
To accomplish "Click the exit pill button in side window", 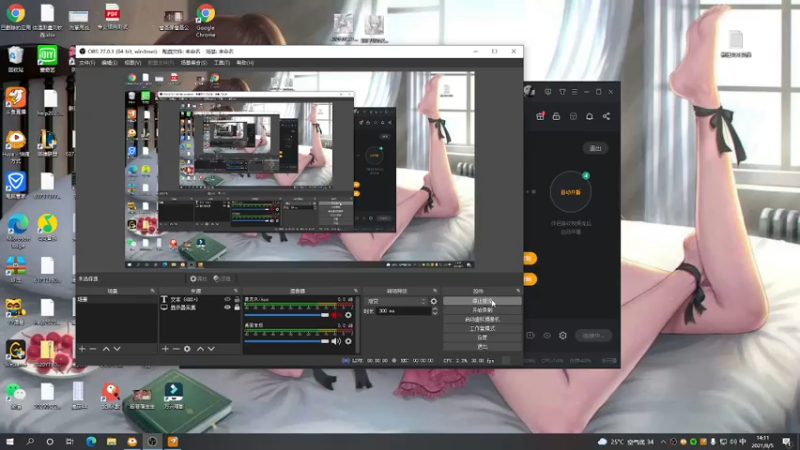I will (595, 148).
